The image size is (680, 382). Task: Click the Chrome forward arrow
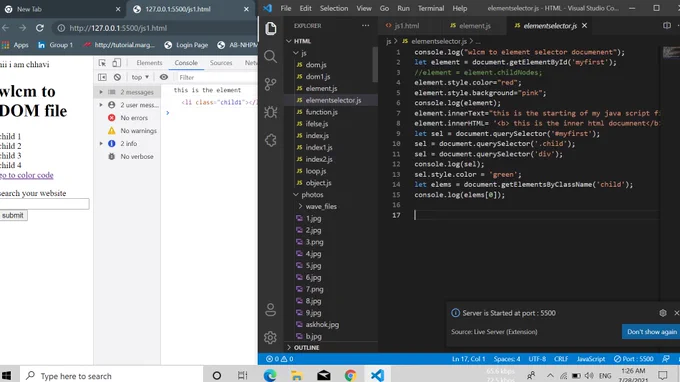point(22,28)
